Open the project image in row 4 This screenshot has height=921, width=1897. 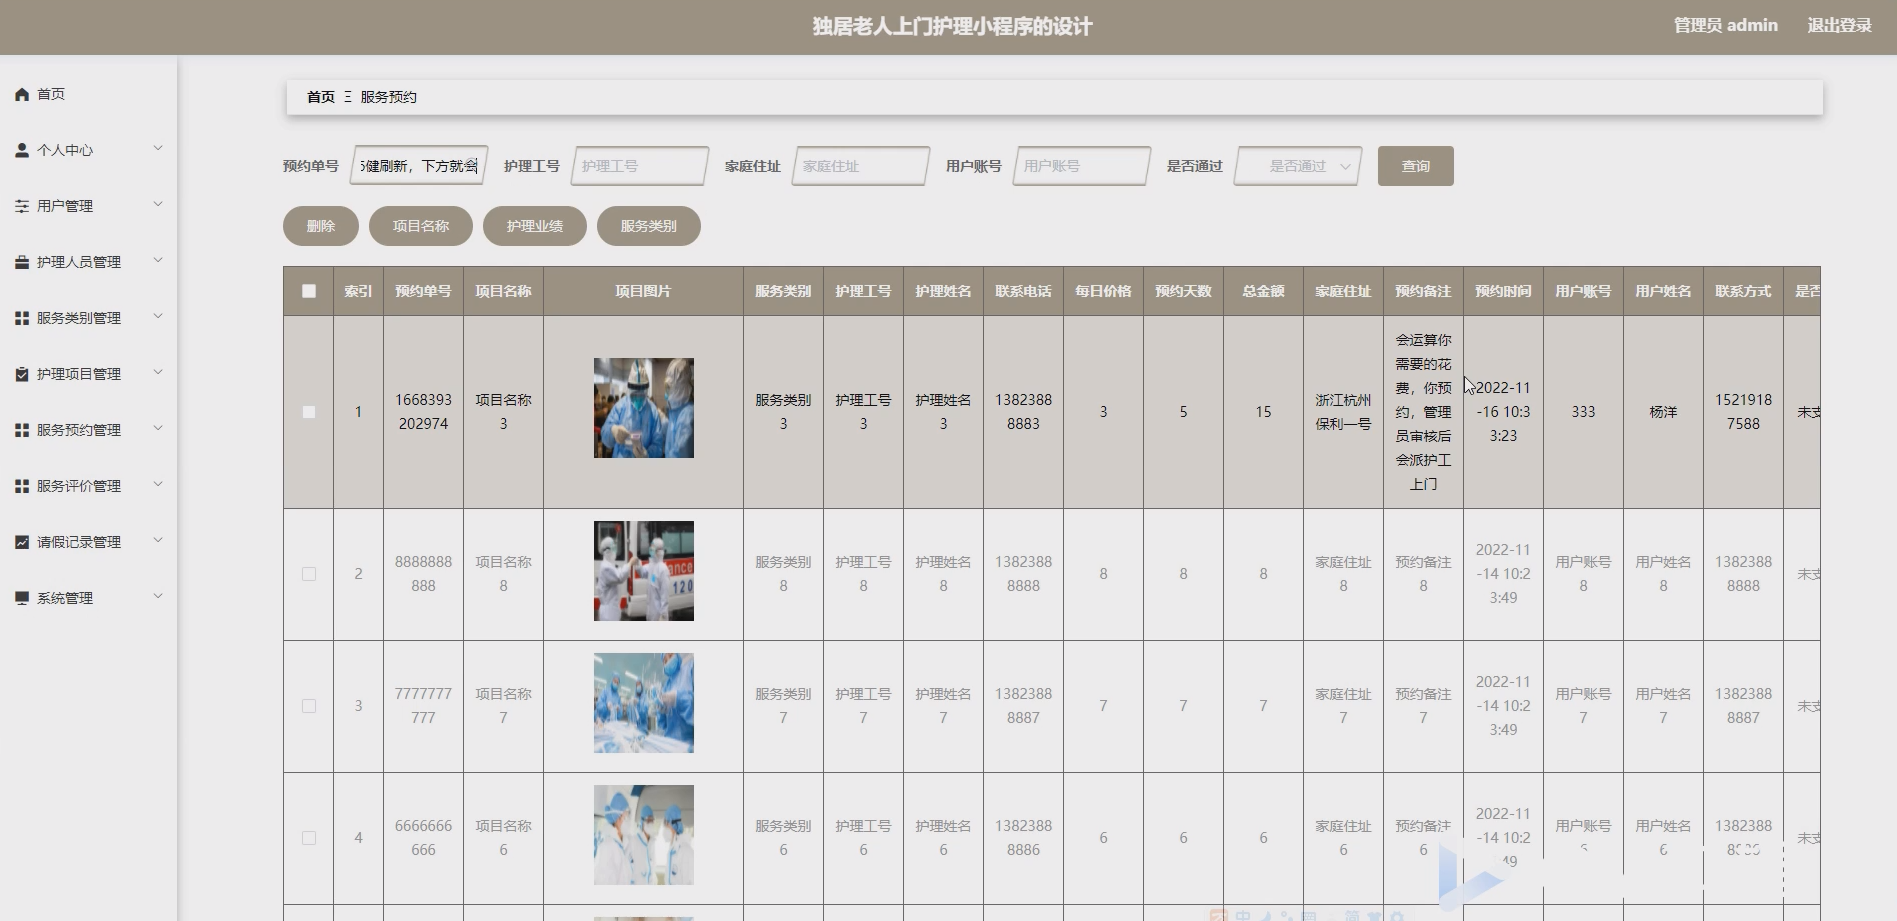644,835
